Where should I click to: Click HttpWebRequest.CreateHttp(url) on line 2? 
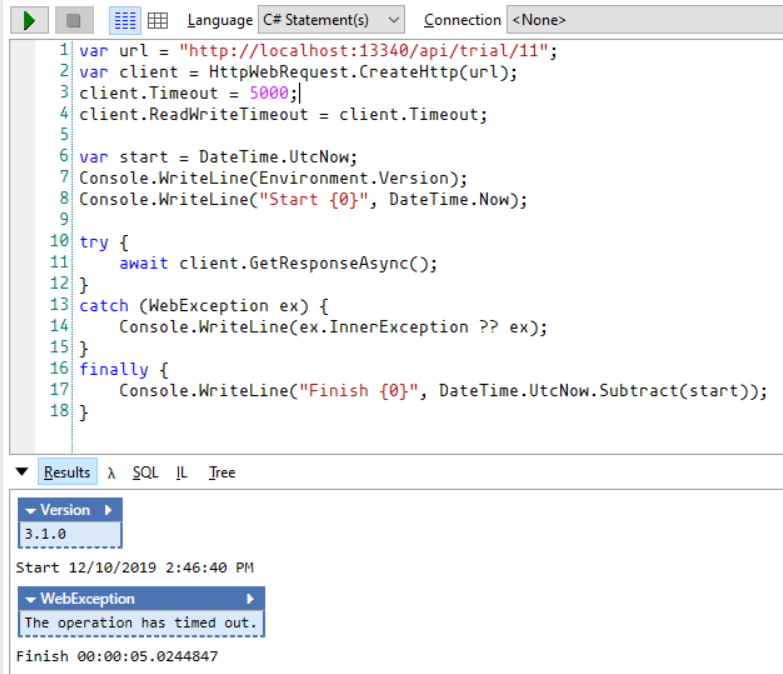click(x=358, y=72)
